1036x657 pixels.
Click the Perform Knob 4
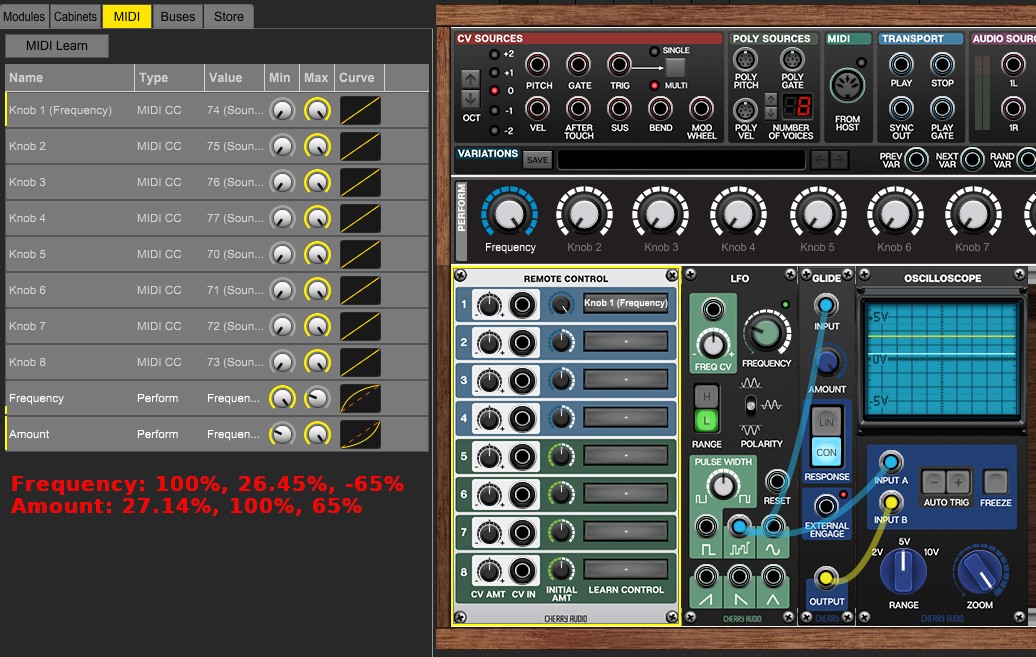738,213
